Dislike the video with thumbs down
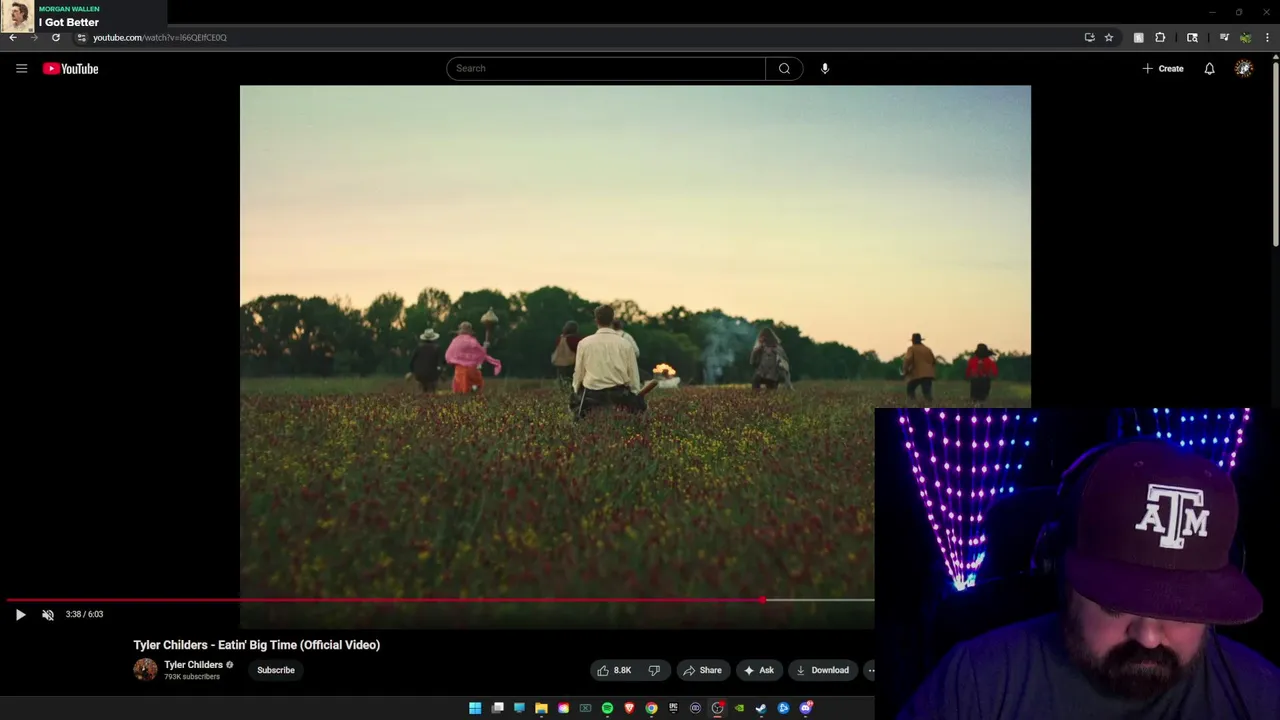Viewport: 1280px width, 720px height. (654, 670)
